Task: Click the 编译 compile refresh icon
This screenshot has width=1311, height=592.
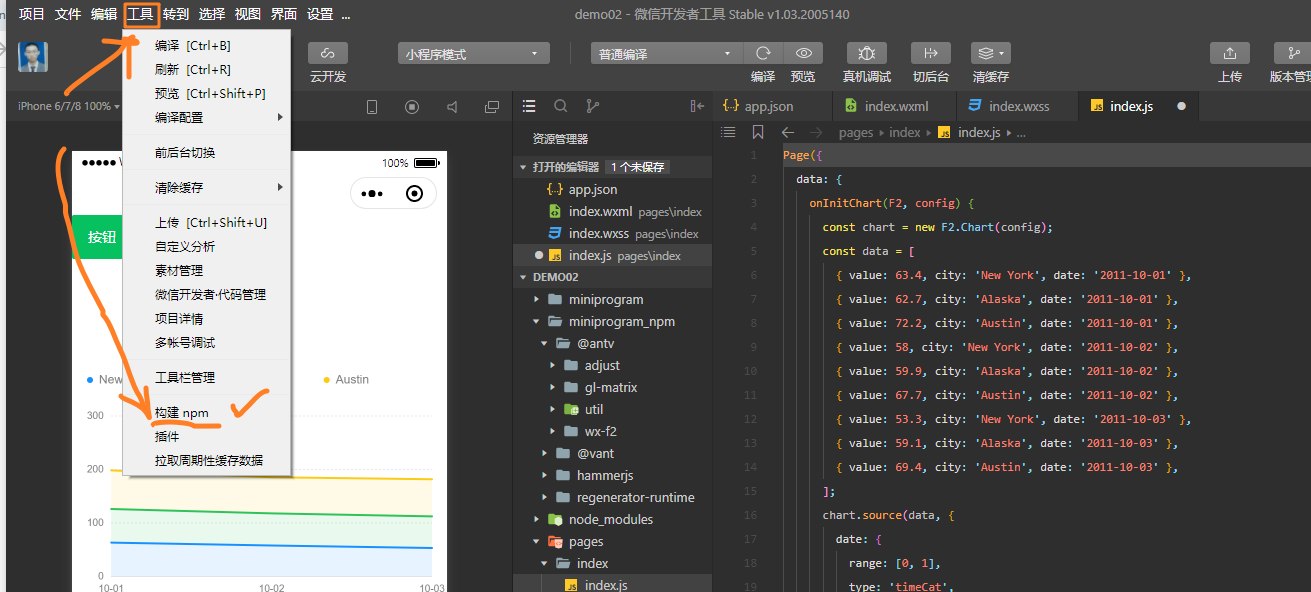Action: (763, 54)
